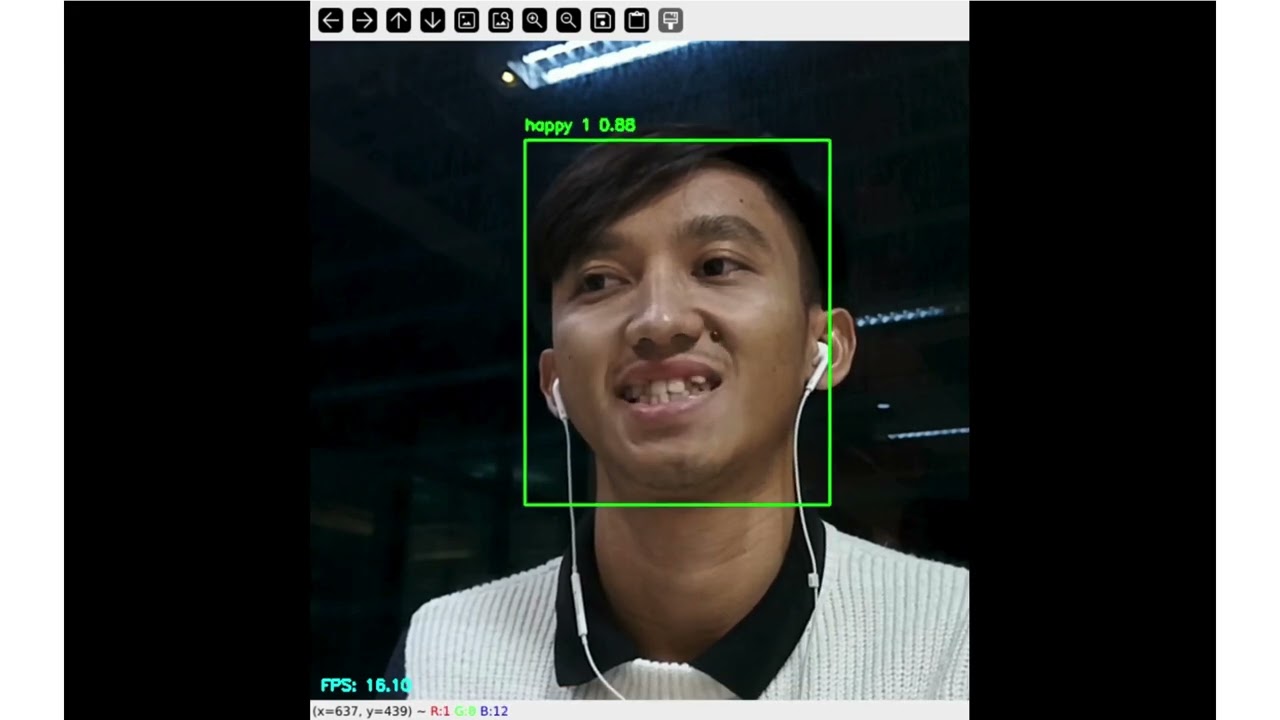Image resolution: width=1280 pixels, height=720 pixels.
Task: Pan the image down with the down arrow
Action: 433,20
